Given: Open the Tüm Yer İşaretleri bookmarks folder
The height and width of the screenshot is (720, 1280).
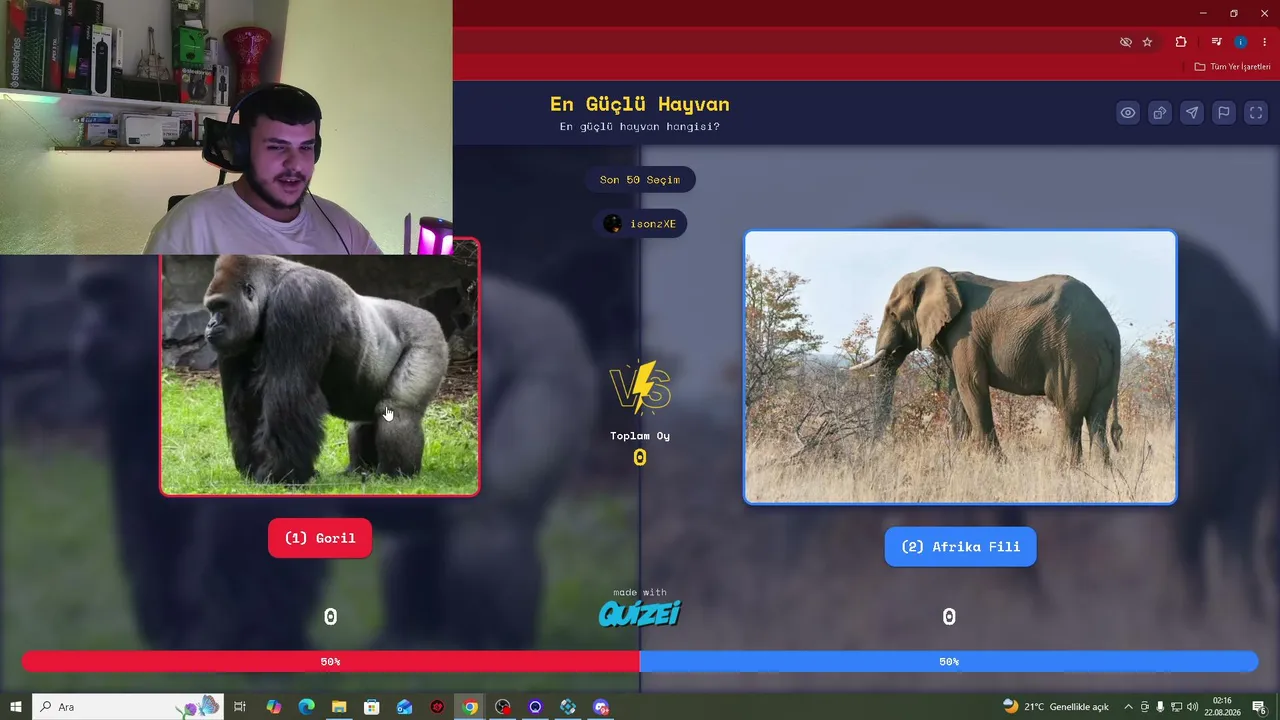Looking at the screenshot, I should pos(1233,67).
